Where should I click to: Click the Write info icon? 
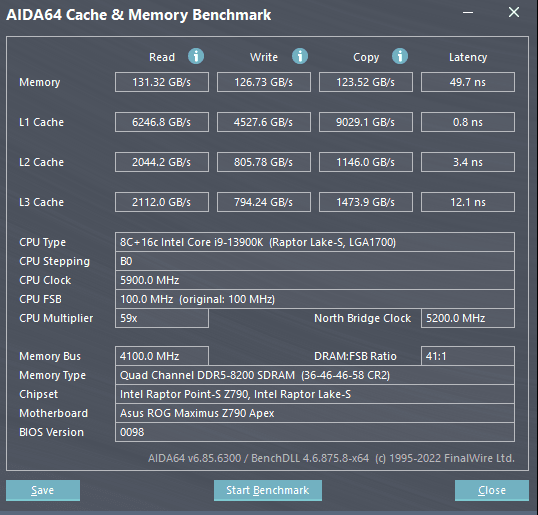[300, 56]
